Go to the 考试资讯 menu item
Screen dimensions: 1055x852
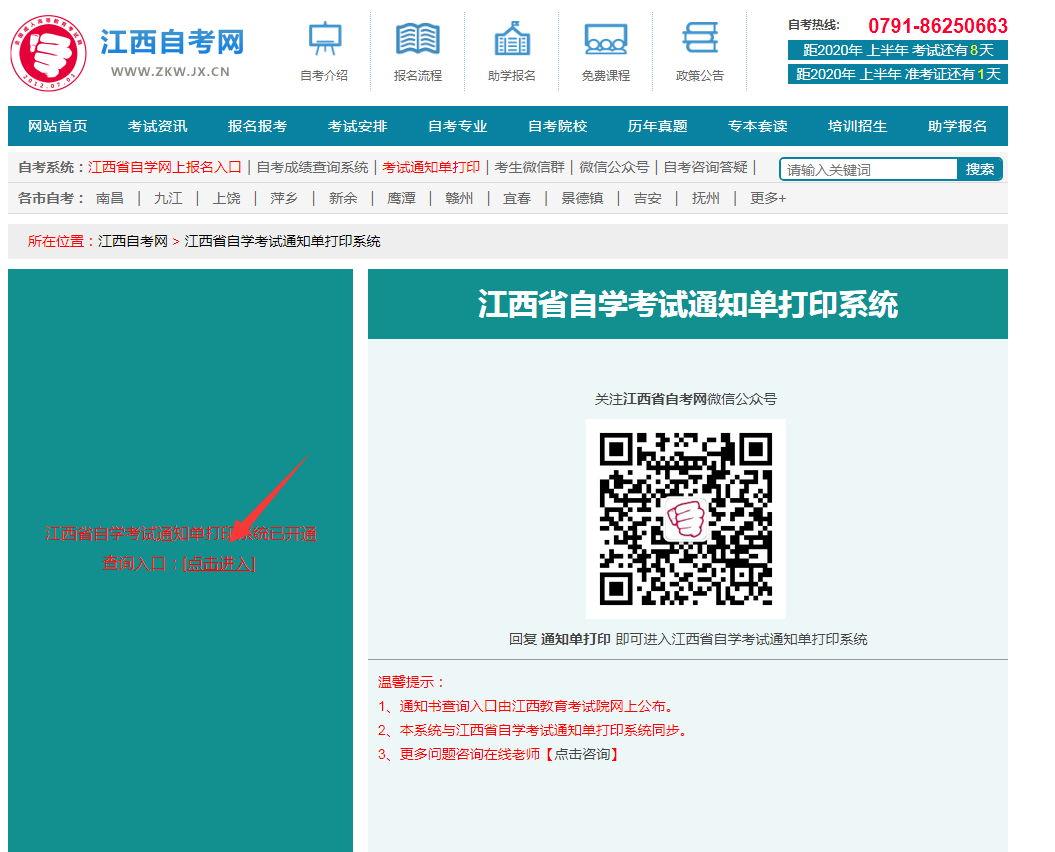tap(158, 126)
